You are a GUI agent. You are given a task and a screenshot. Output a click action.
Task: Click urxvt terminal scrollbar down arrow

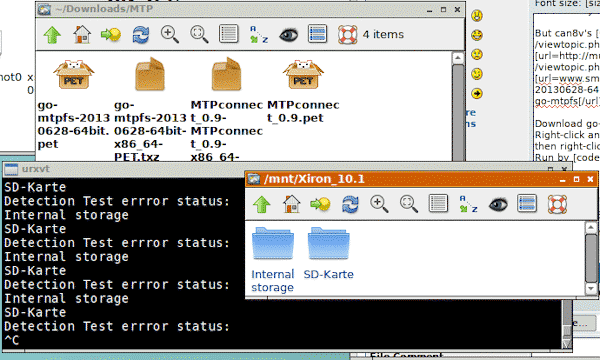566,343
